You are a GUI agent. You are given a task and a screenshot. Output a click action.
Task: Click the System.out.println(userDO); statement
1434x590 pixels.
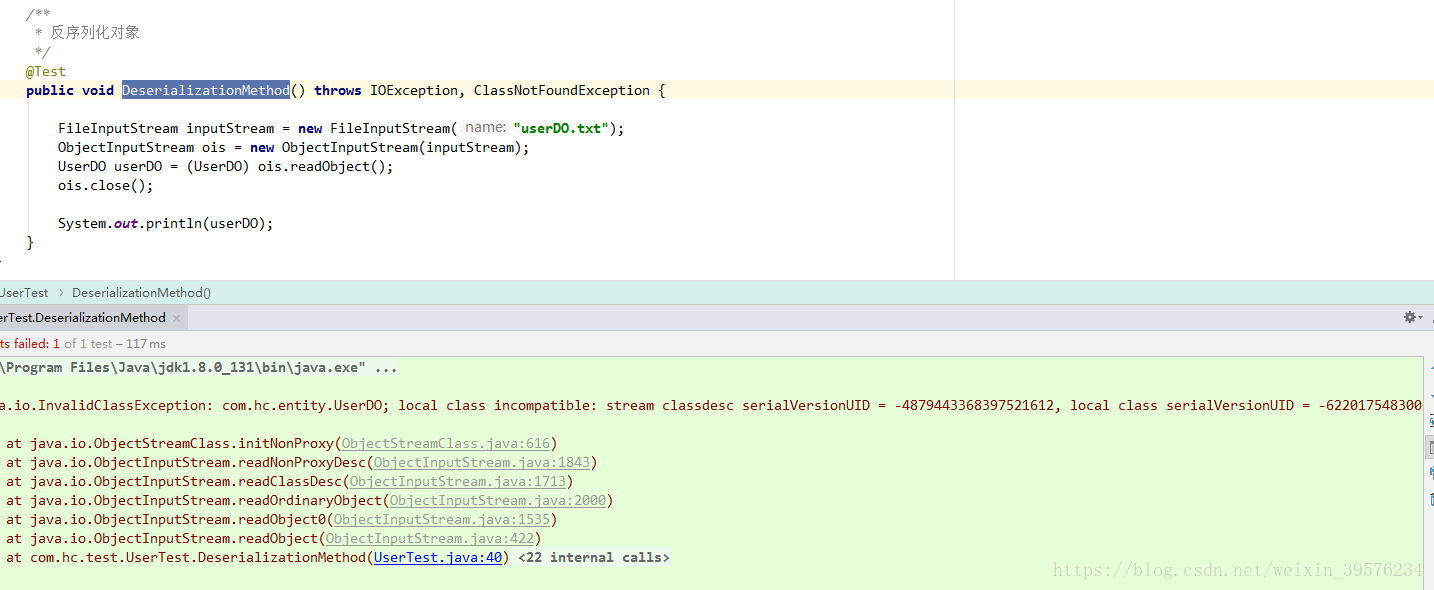165,224
